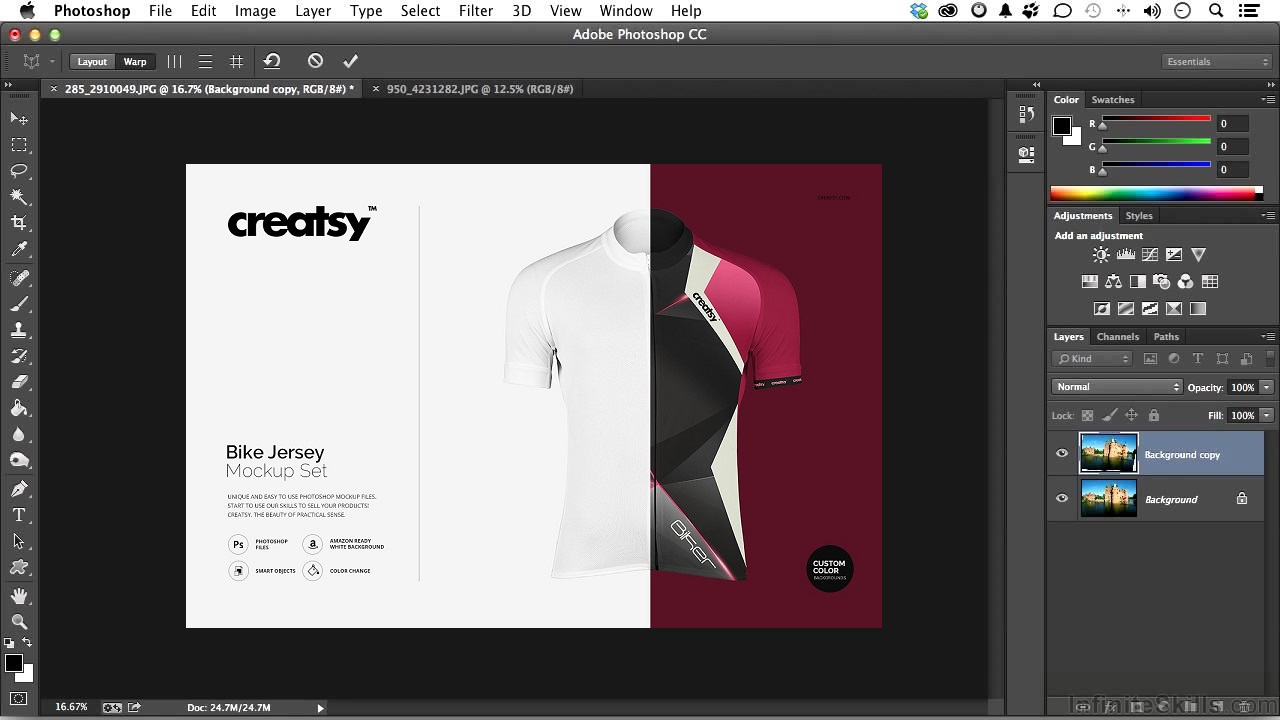Toggle visibility of the Background layer
This screenshot has height=720, width=1280.
click(1062, 499)
